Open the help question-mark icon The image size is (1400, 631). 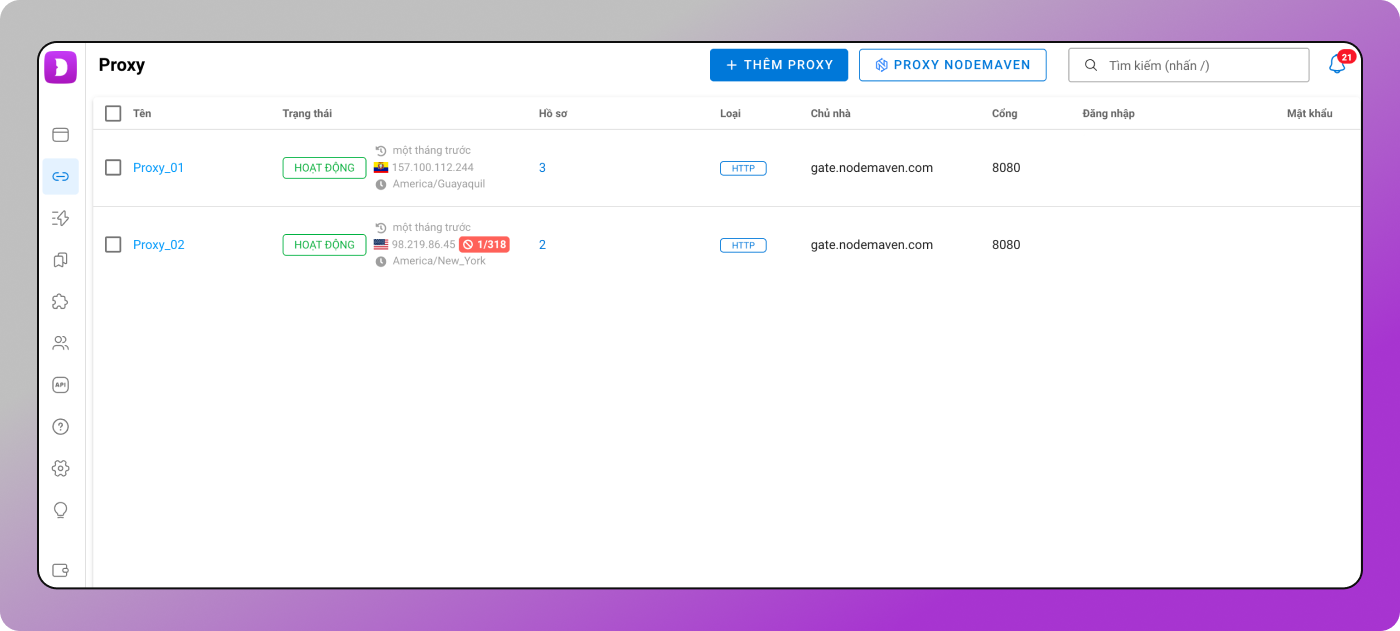pos(60,427)
